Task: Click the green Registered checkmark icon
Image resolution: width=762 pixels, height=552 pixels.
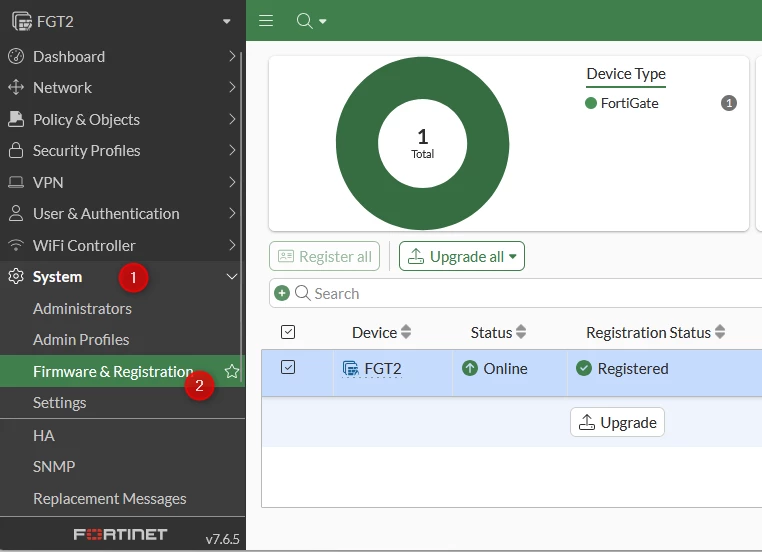Action: (584, 368)
